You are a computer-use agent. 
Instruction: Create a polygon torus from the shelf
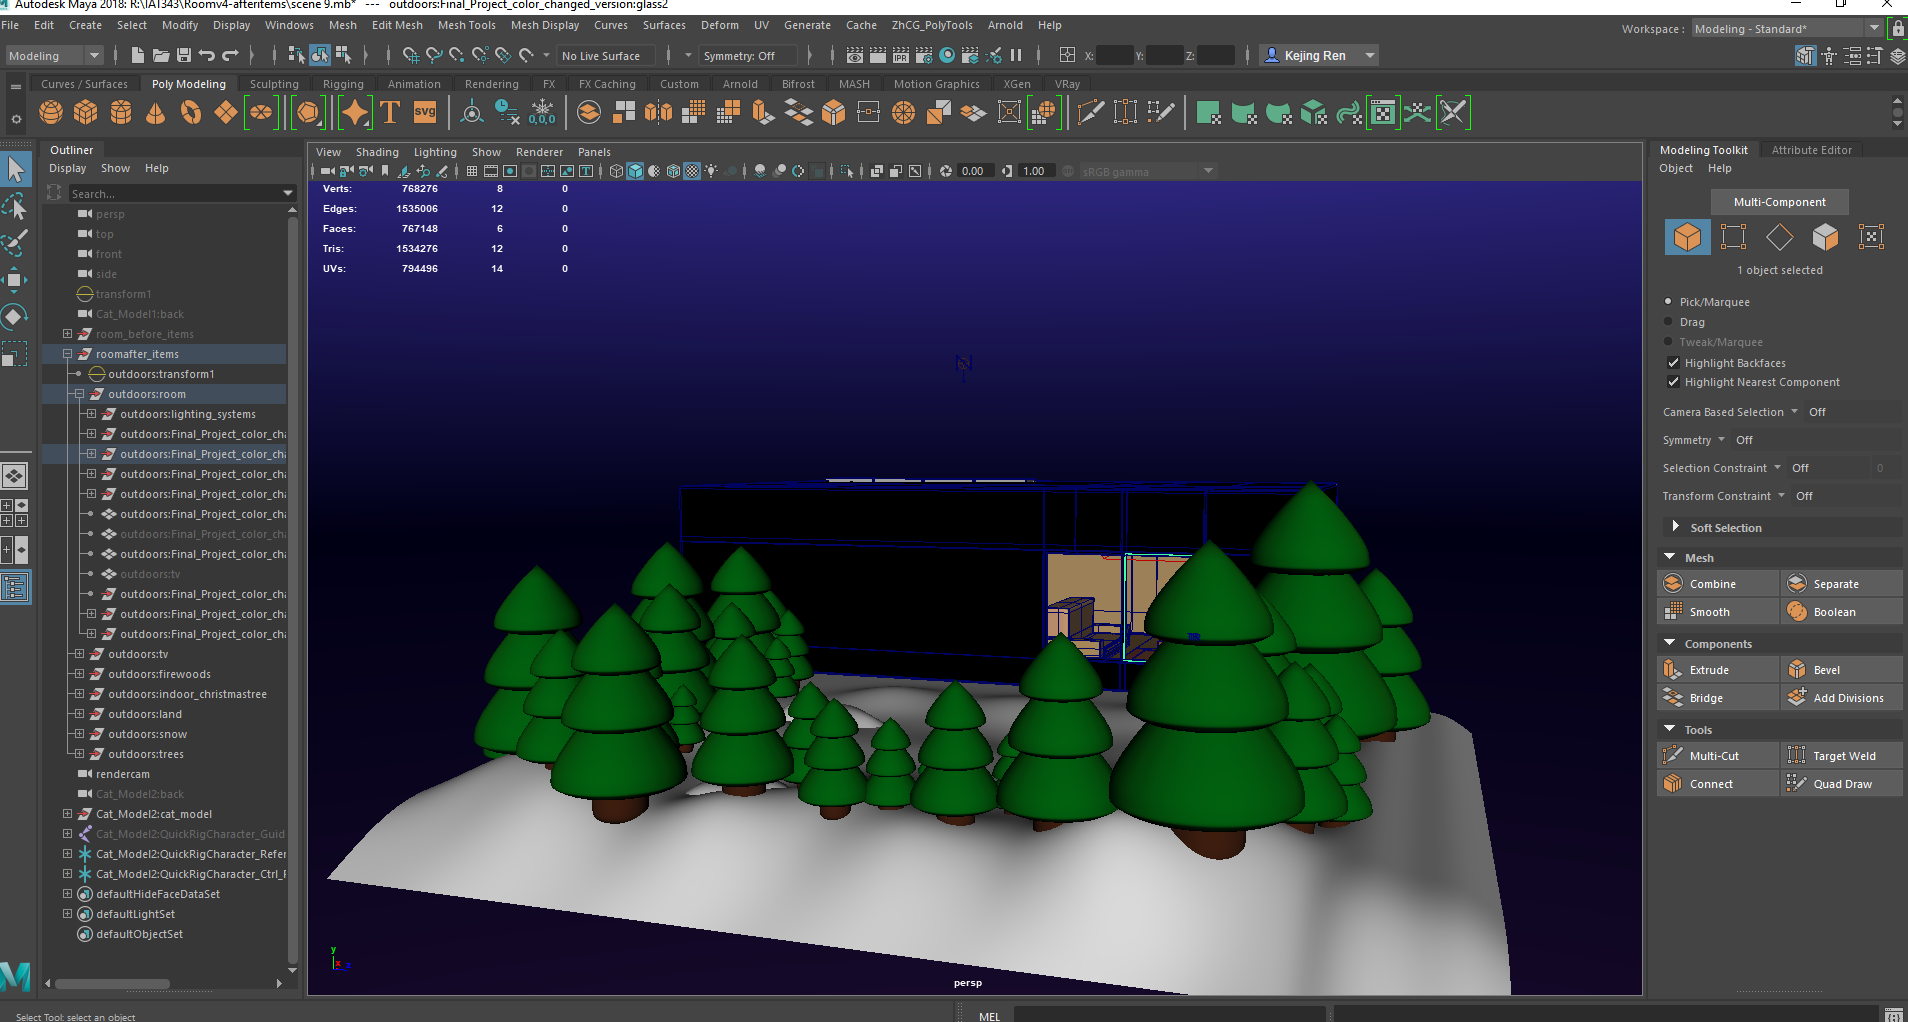click(191, 113)
